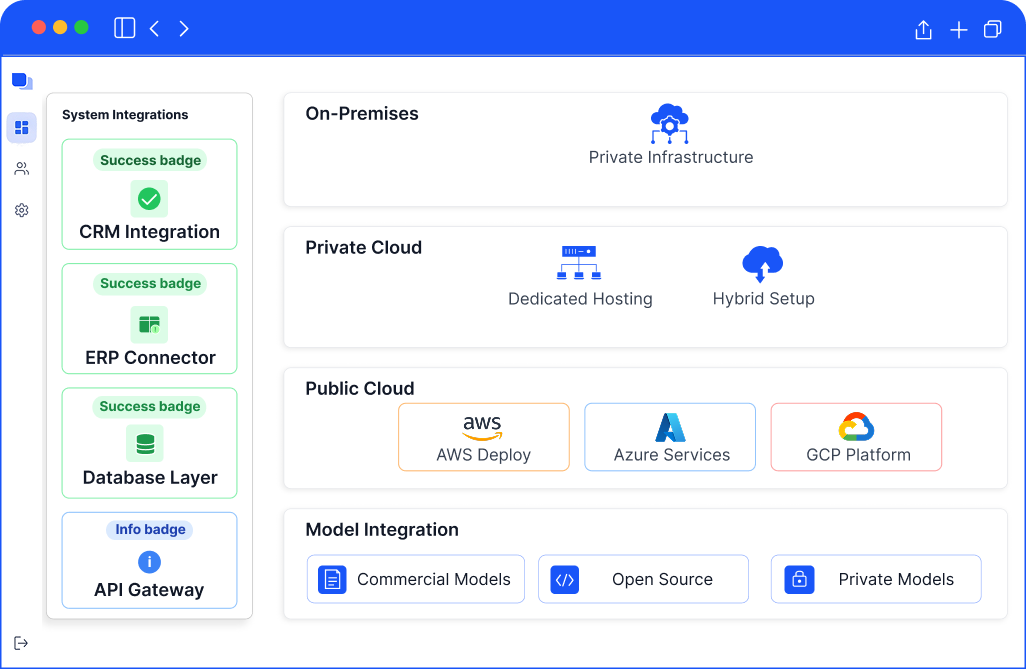Click the Model Integration heading
Image resolution: width=1026 pixels, height=669 pixels.
(x=382, y=530)
